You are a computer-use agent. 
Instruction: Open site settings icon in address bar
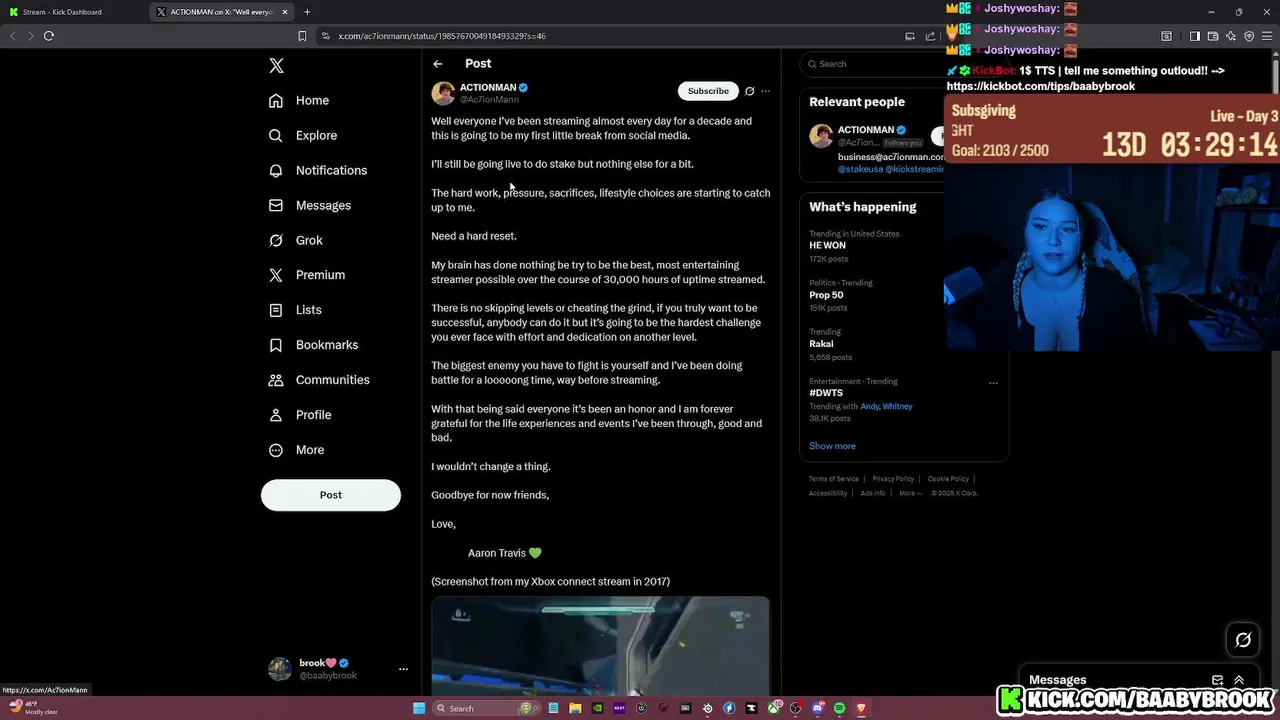tap(326, 36)
